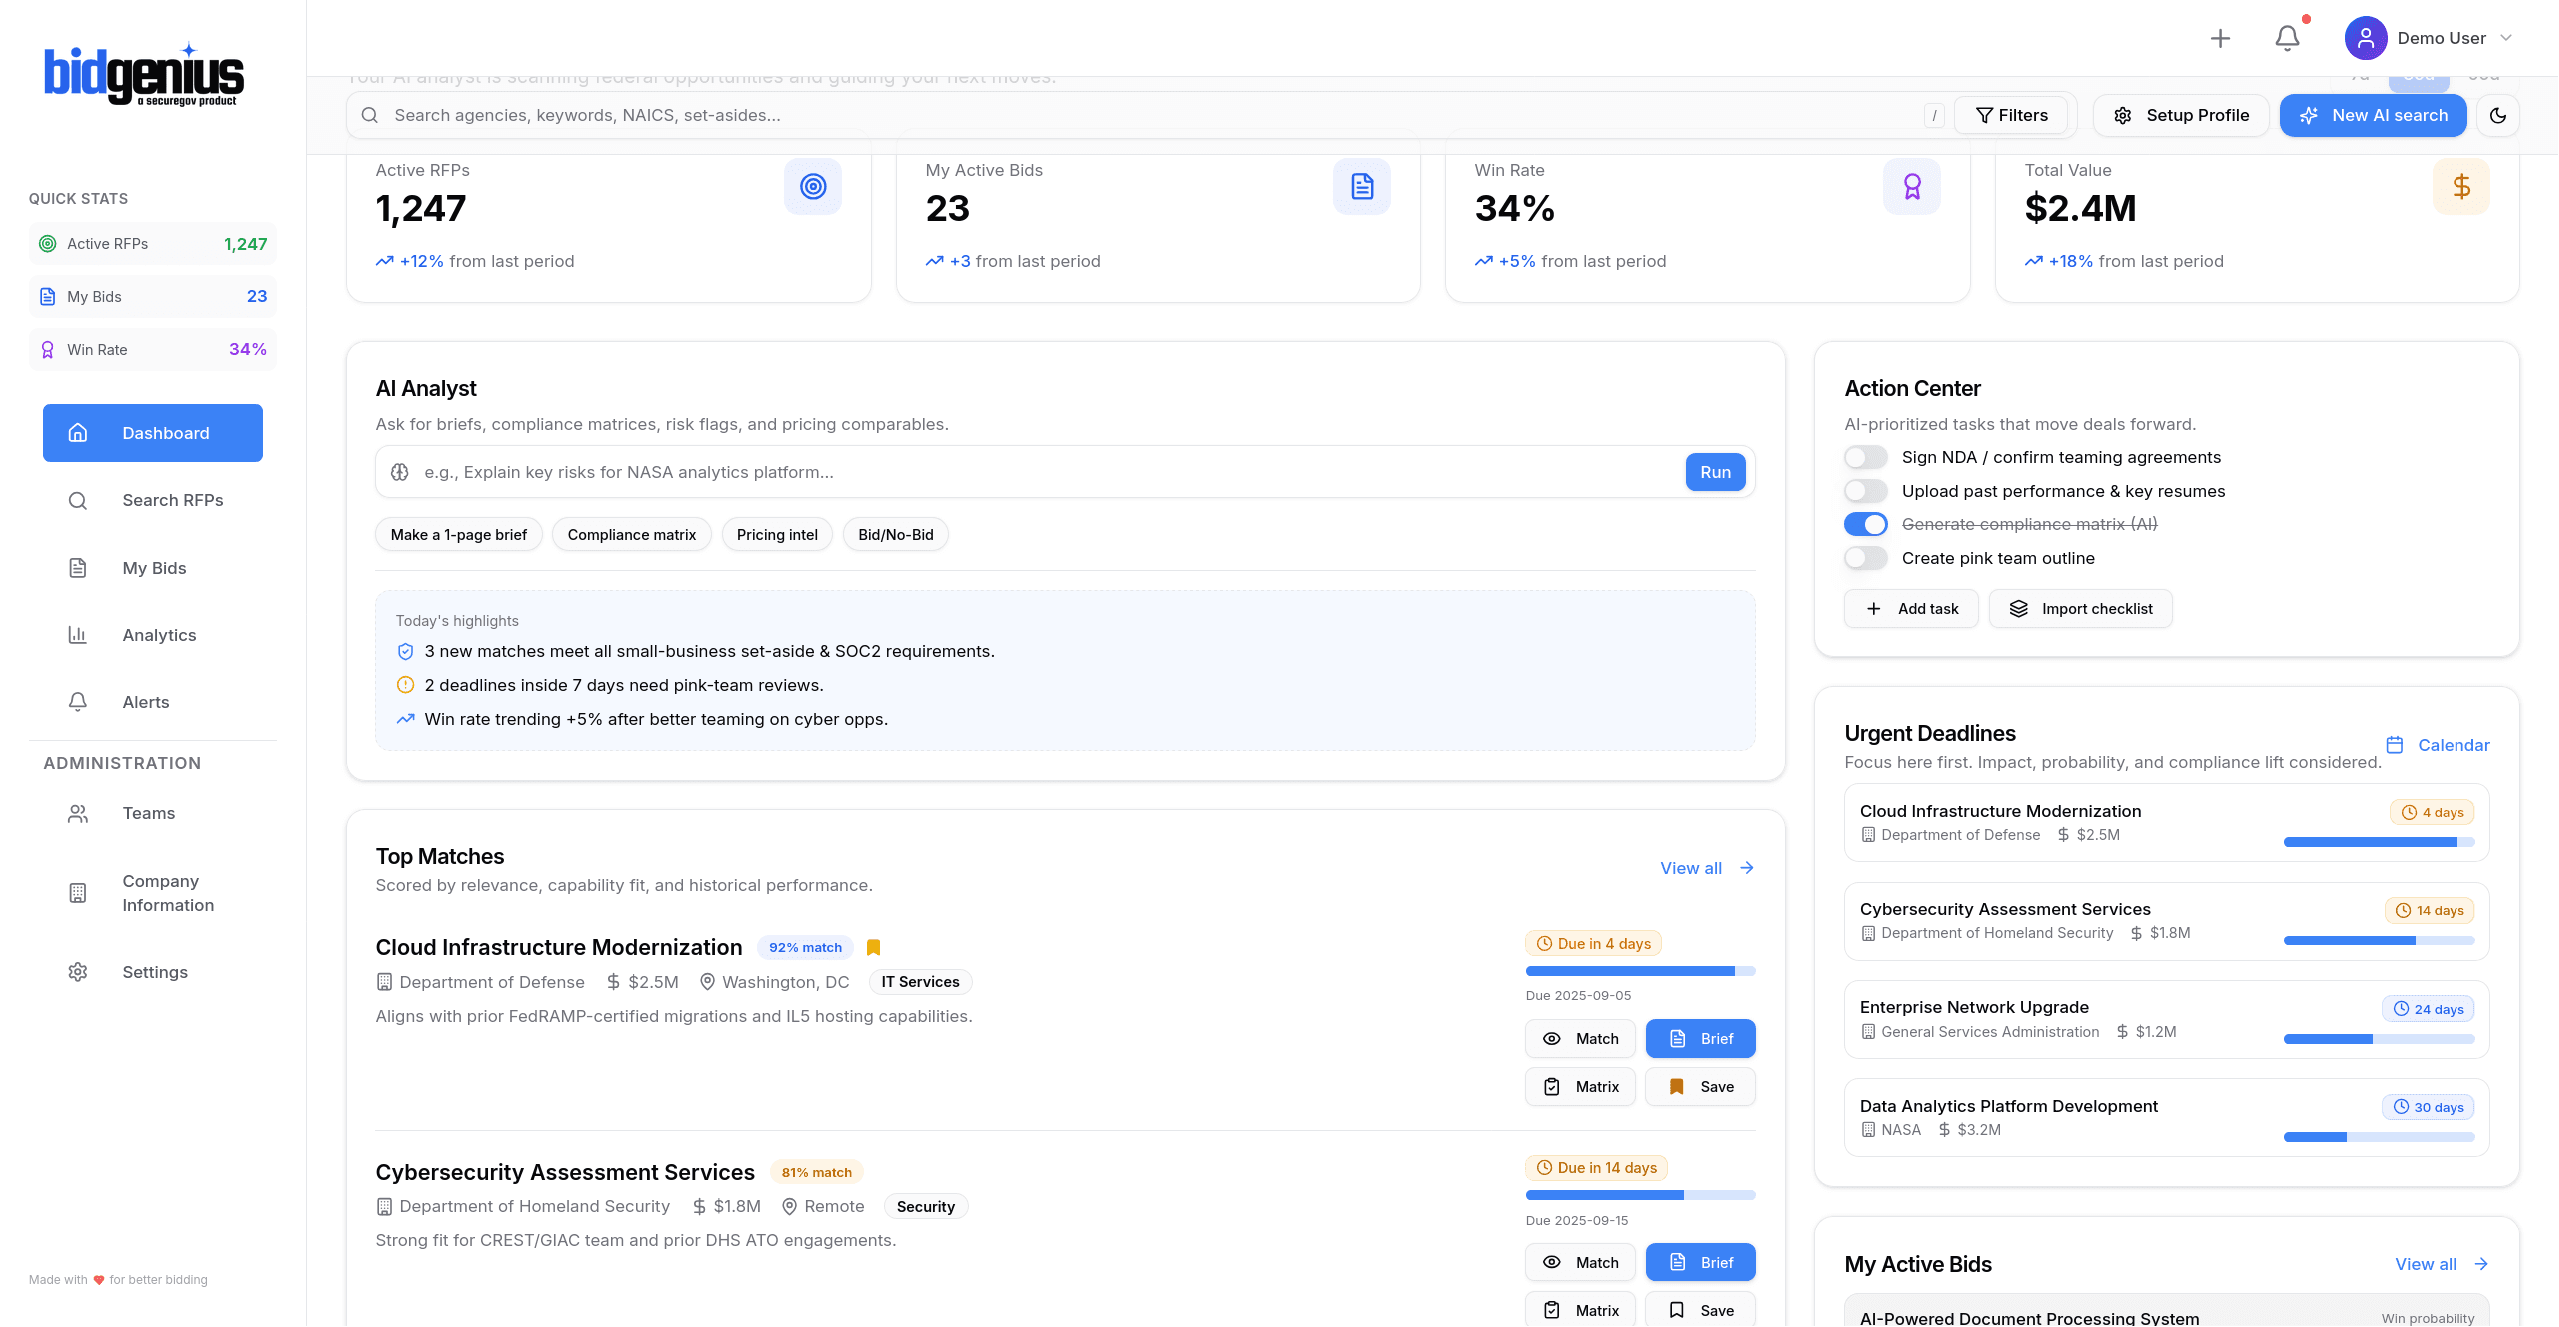Enable the Sign NDA task toggle
This screenshot has height=1327, width=2559.
pos(1864,457)
